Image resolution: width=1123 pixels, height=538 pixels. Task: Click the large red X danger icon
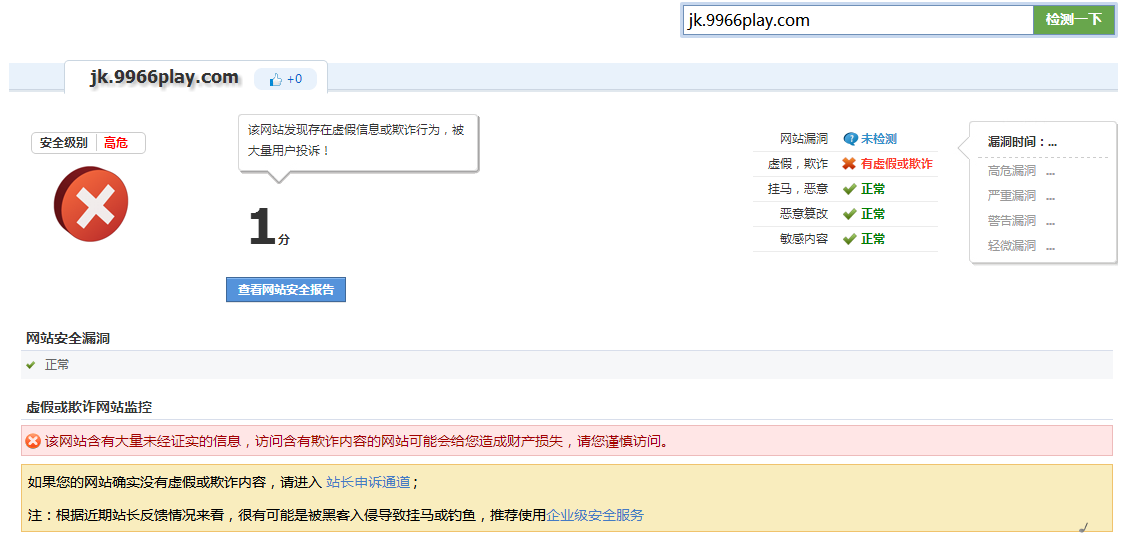coord(91,204)
